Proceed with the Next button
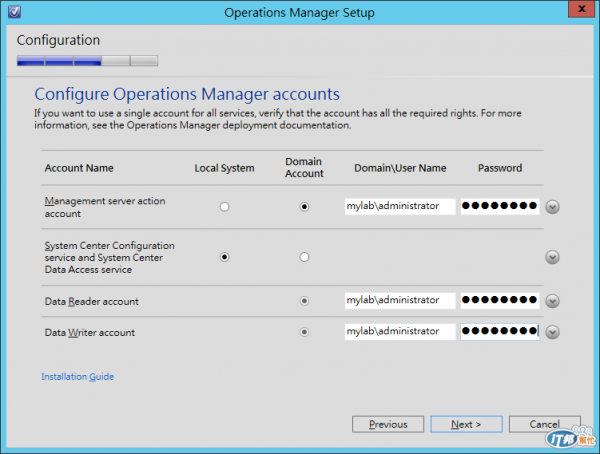The width and height of the screenshot is (600, 454). tap(466, 424)
